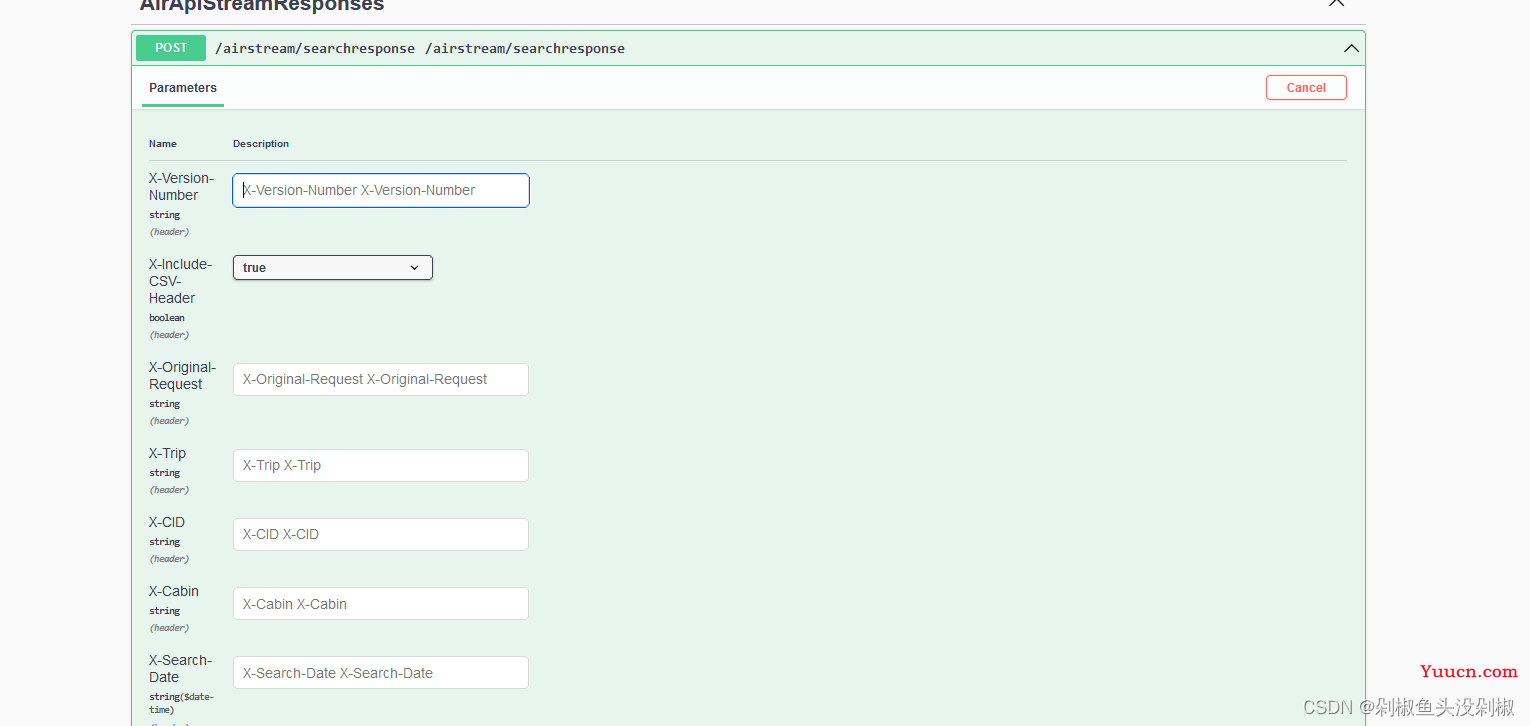Click the X-Search-Date input field
1530x726 pixels.
pos(381,672)
